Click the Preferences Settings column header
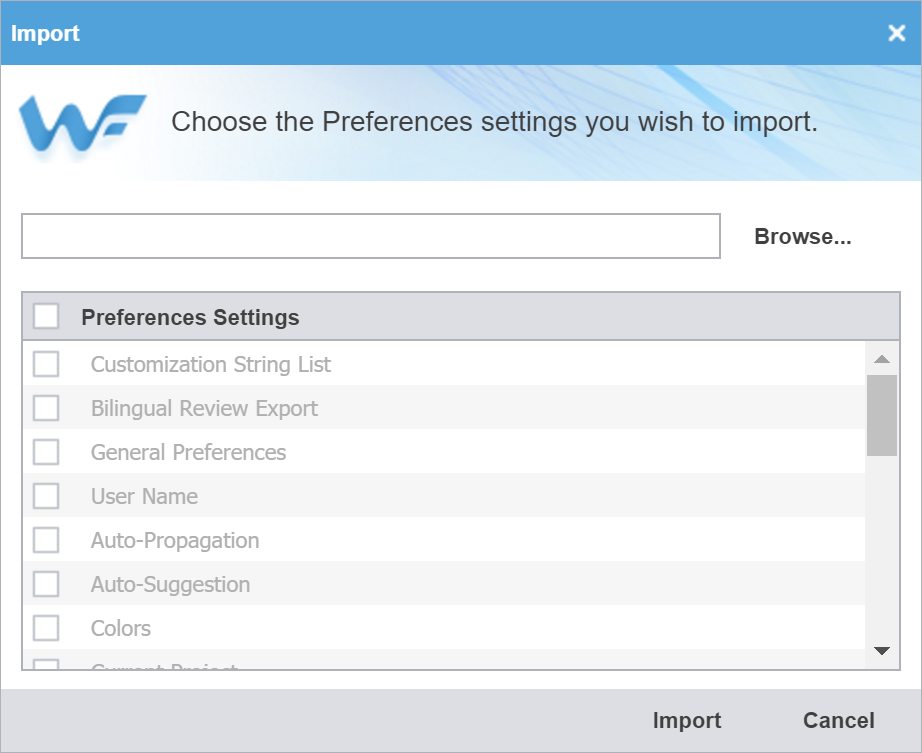This screenshot has width=922, height=753. point(191,317)
